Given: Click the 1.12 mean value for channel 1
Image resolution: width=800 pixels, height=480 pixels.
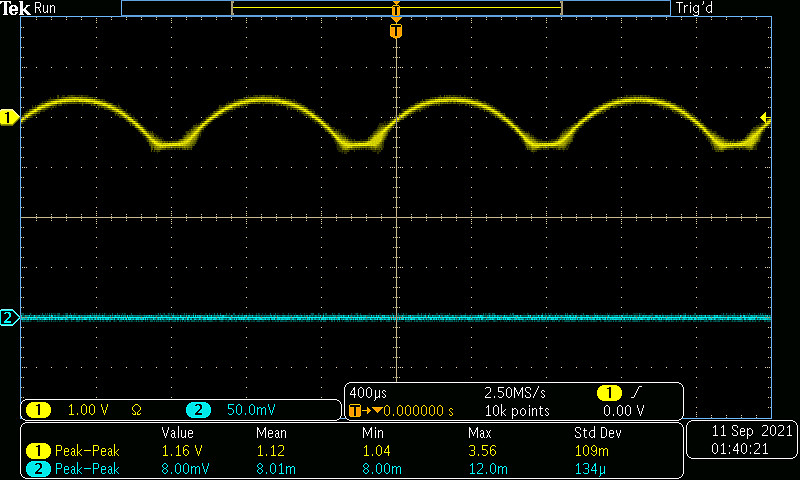Looking at the screenshot, I should coord(270,451).
